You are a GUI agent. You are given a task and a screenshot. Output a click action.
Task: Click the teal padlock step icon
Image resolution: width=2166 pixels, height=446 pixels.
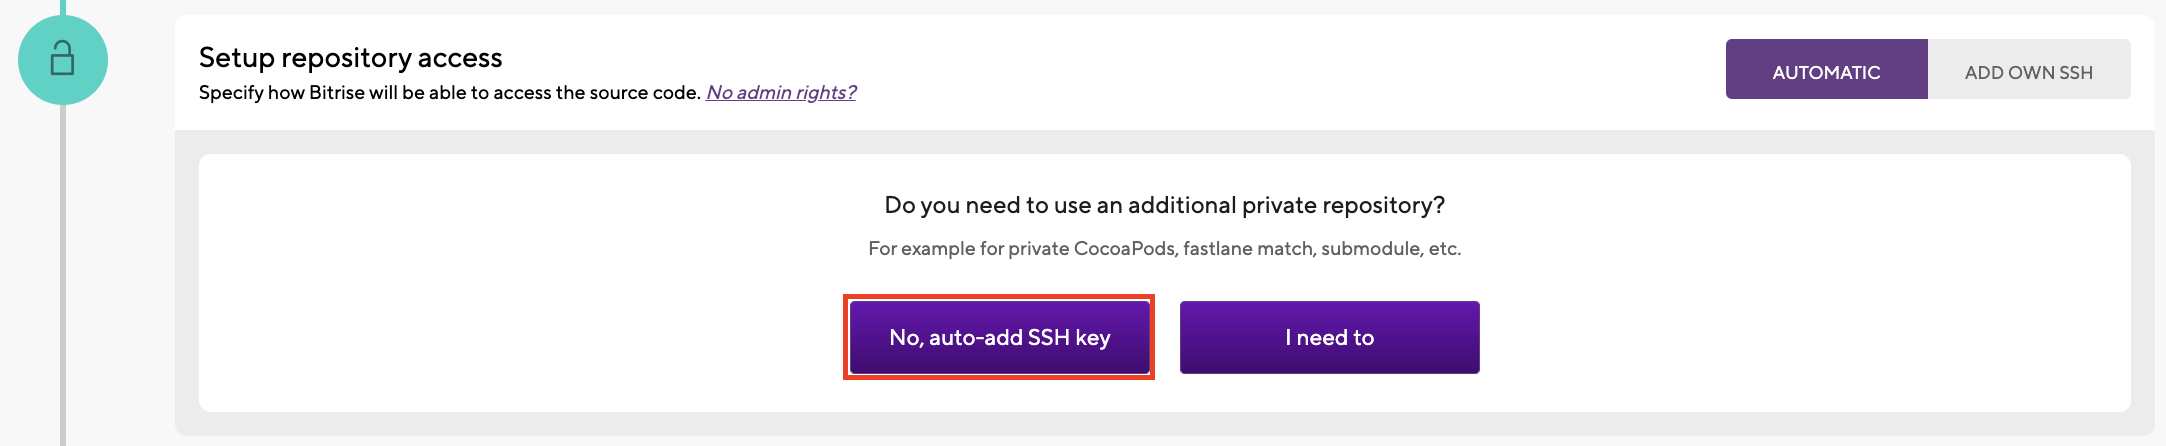tap(63, 58)
